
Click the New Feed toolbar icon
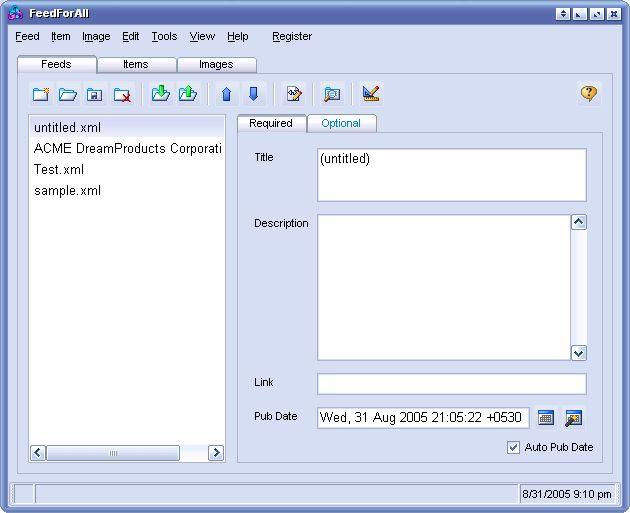tap(41, 94)
